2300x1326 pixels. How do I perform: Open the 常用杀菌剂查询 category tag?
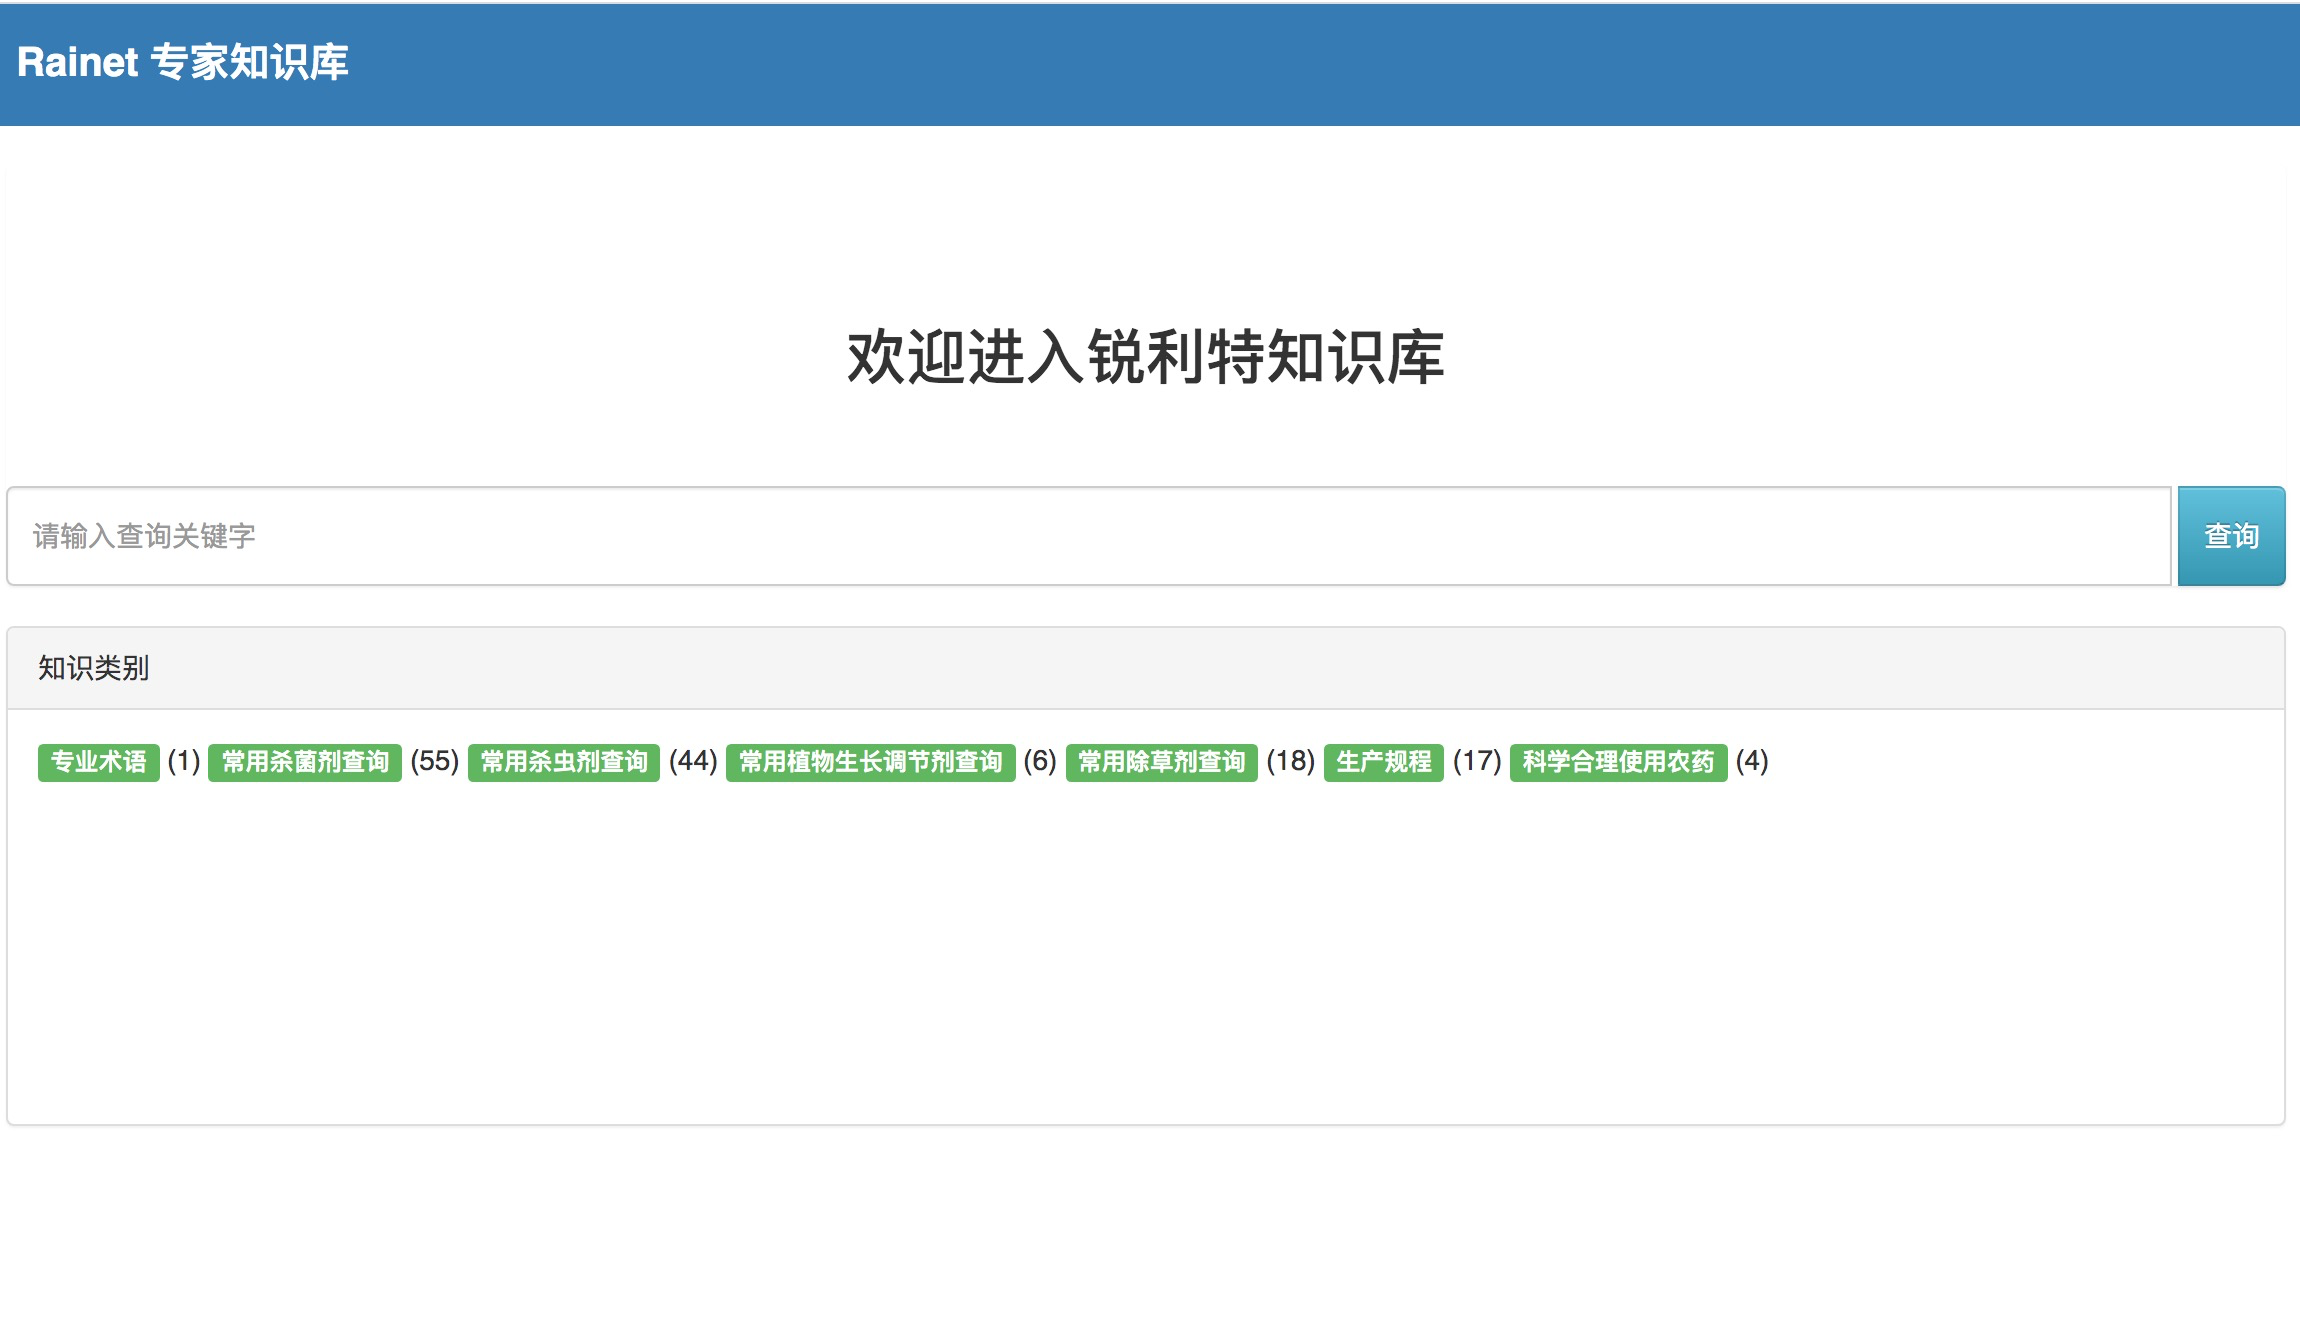tap(305, 762)
